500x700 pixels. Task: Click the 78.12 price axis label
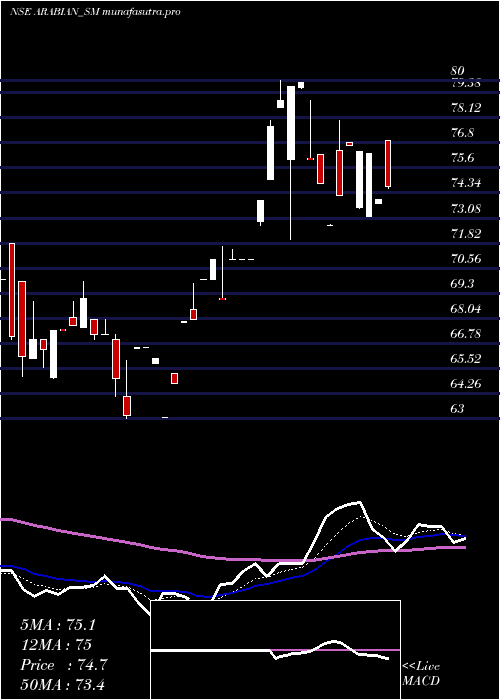pyautogui.click(x=466, y=108)
